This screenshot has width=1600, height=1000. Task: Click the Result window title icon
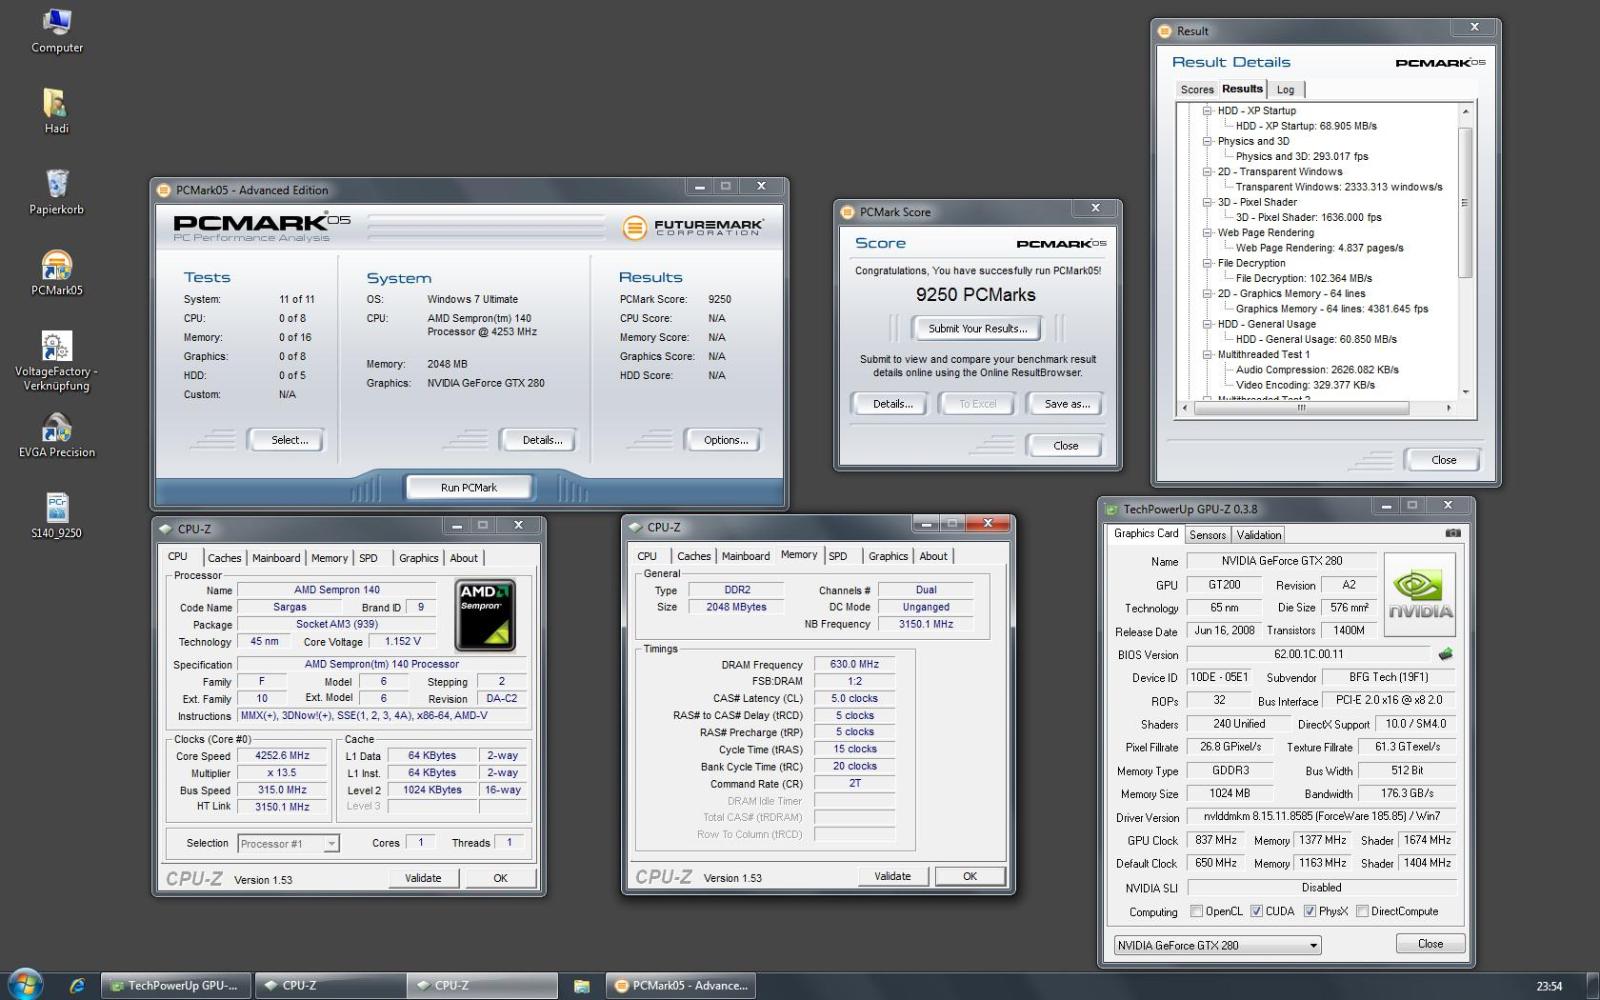click(1165, 31)
